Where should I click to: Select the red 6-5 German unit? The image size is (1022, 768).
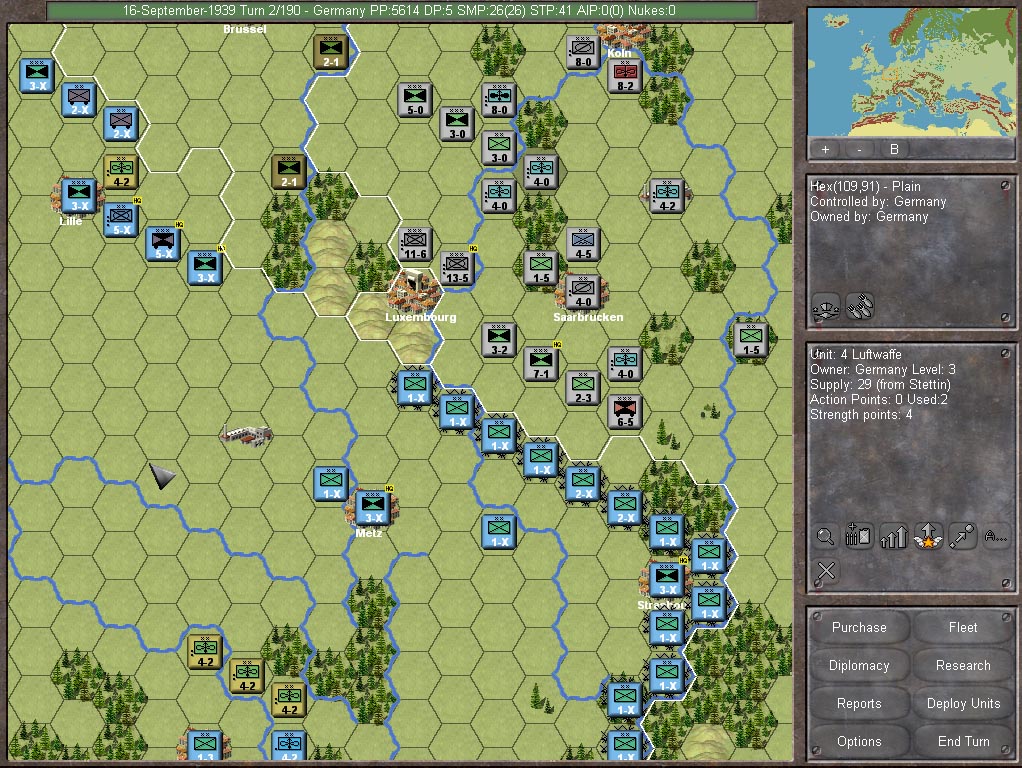pyautogui.click(x=625, y=411)
